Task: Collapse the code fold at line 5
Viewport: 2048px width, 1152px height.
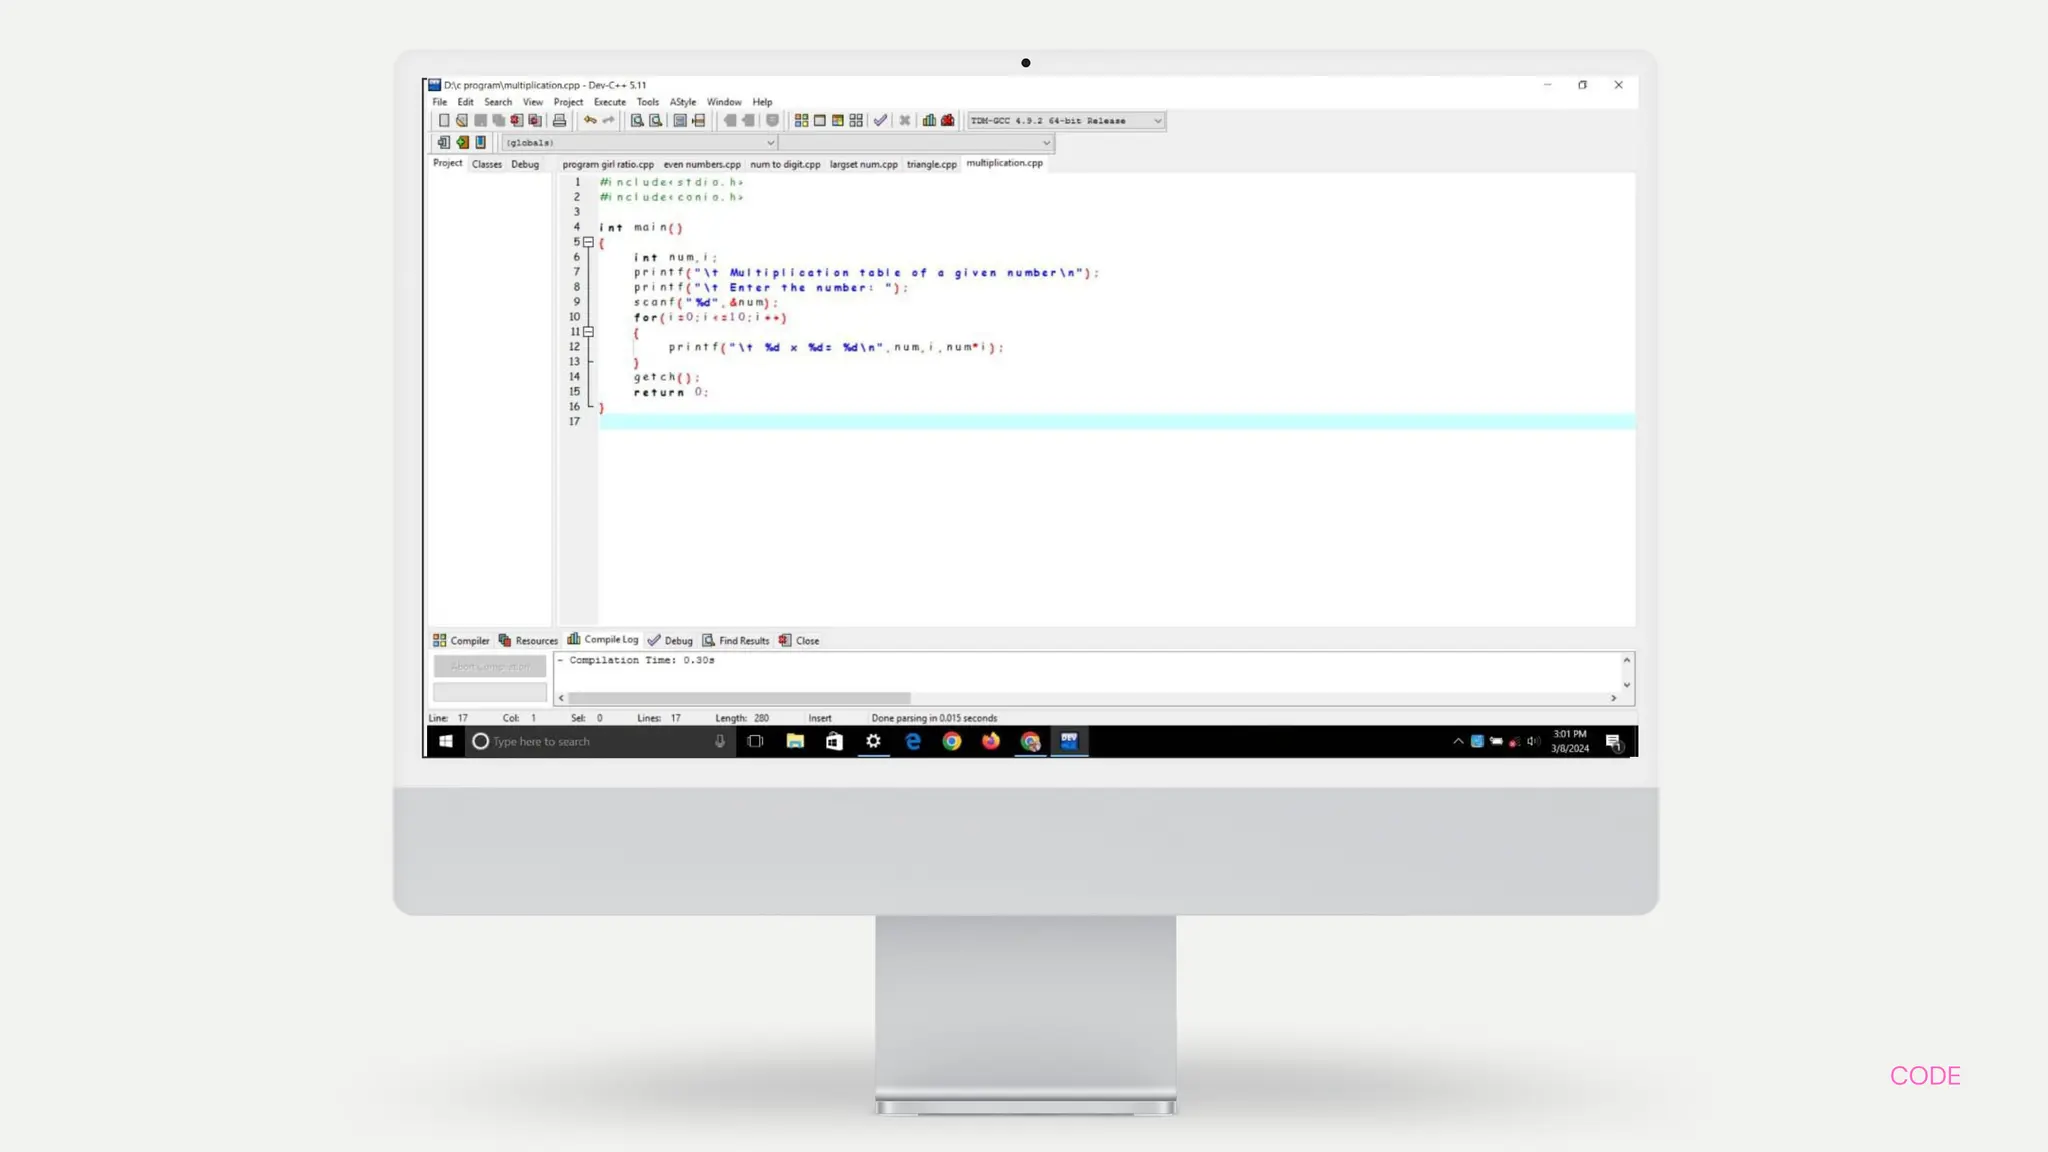Action: tap(589, 242)
